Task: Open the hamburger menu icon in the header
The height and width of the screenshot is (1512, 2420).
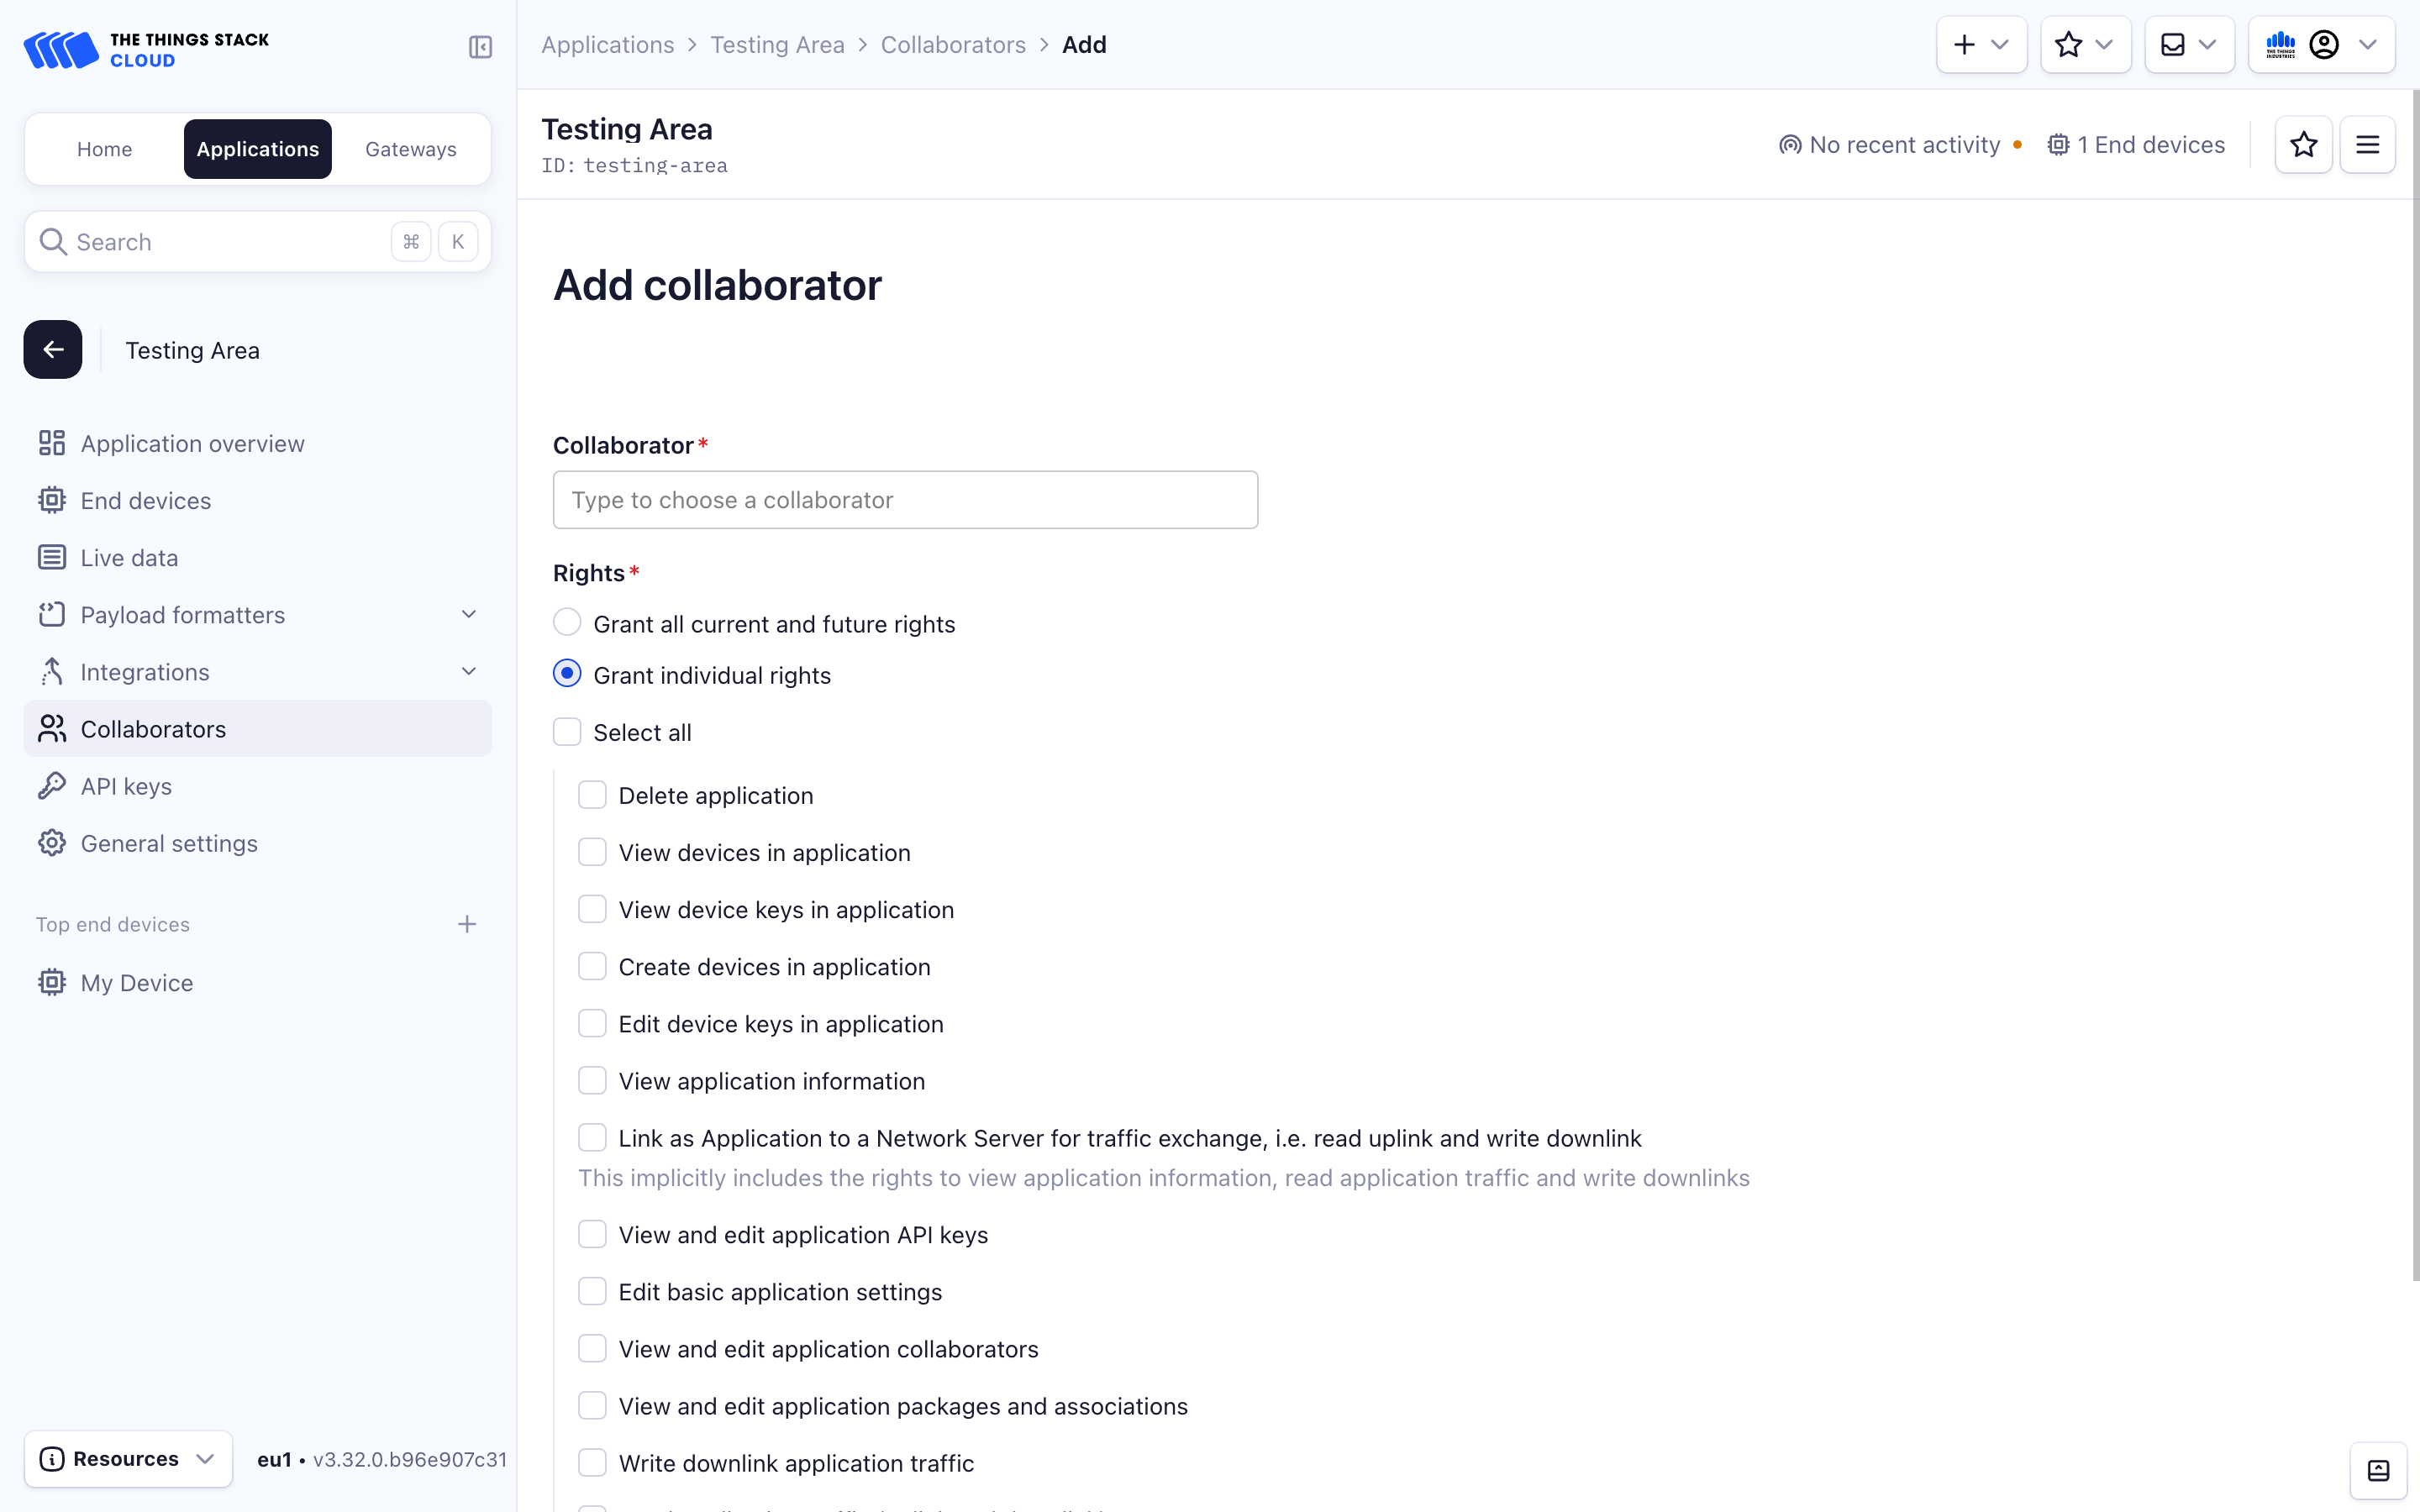Action: [x=2367, y=145]
